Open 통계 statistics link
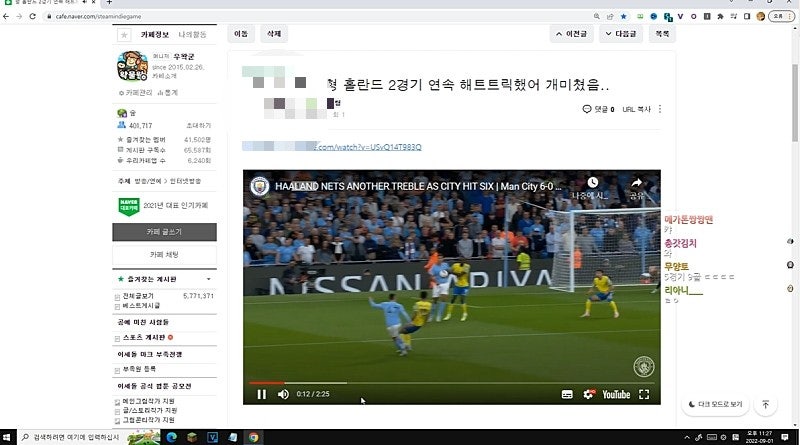Image resolution: width=800 pixels, height=445 pixels. (x=168, y=93)
